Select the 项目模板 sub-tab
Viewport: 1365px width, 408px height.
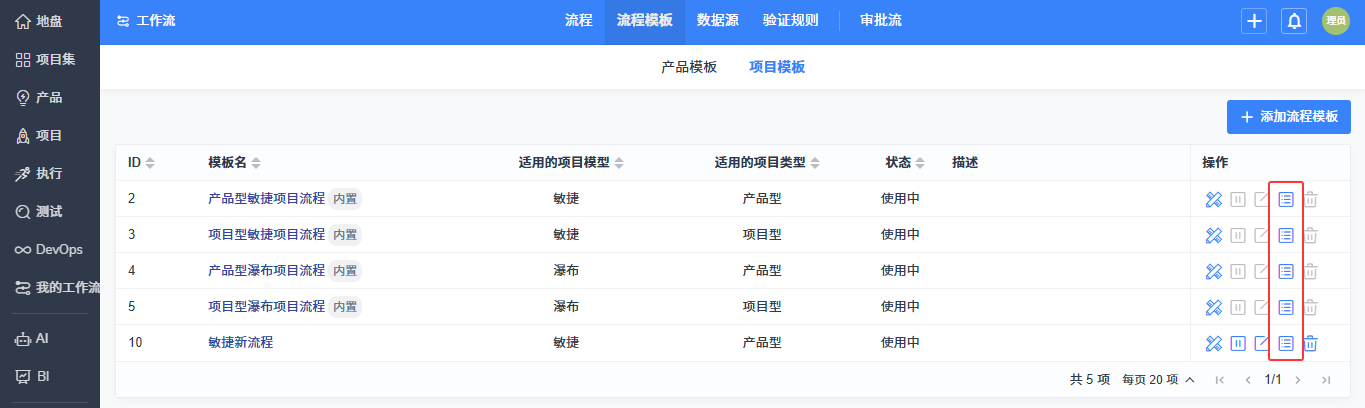click(777, 68)
